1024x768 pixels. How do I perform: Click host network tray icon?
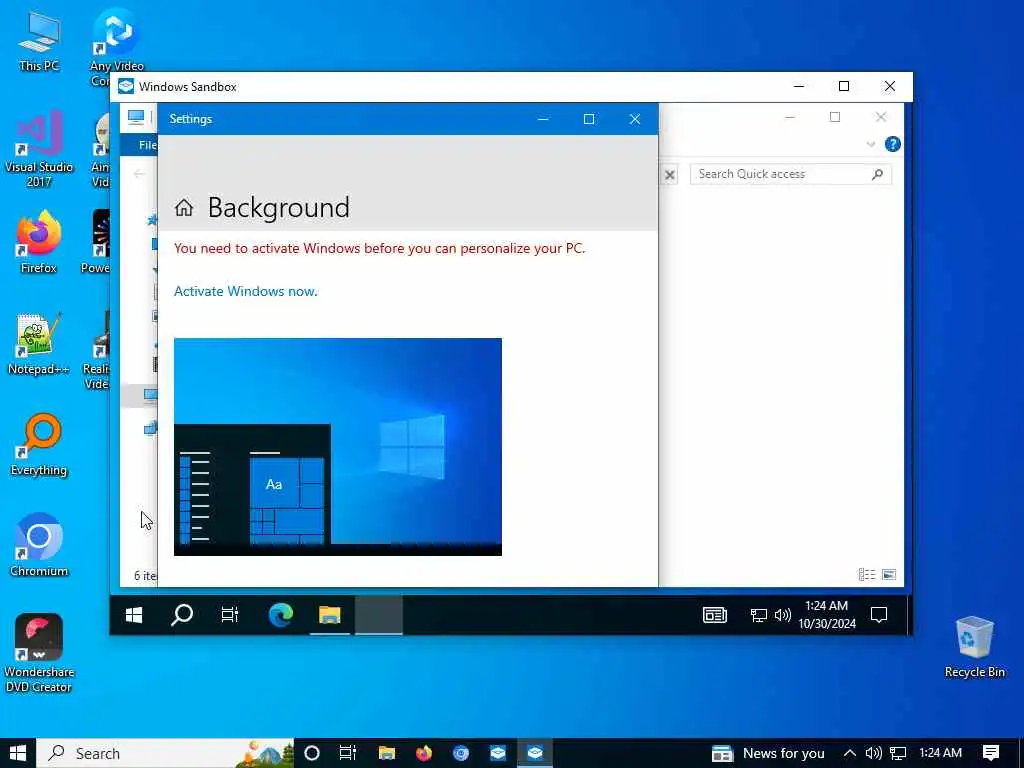898,753
